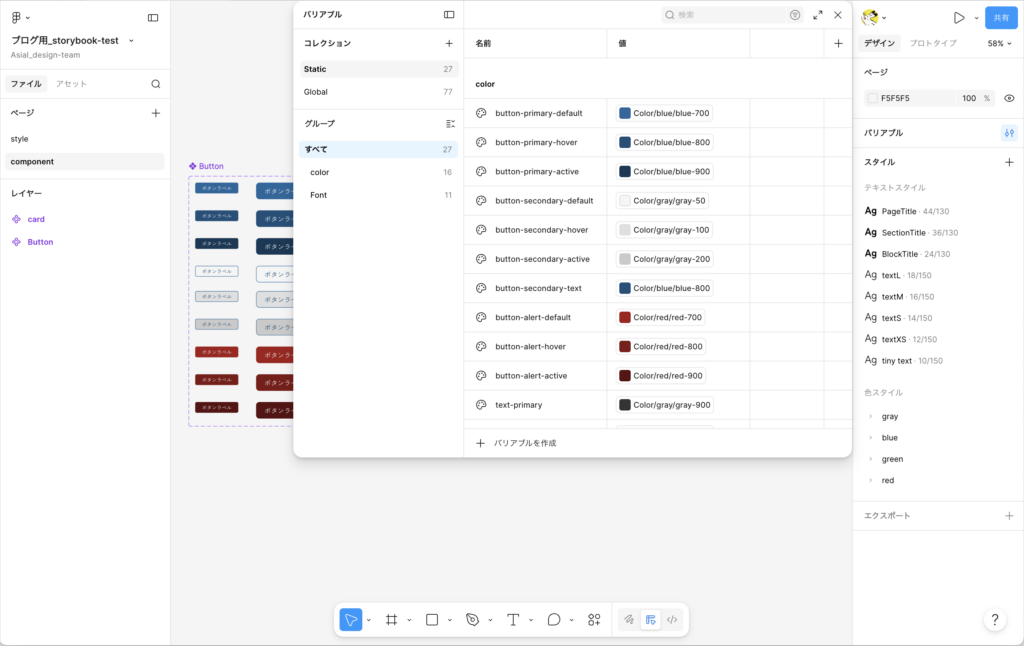The image size is (1024, 646).
Task: Click the 共有 share button
Action: coord(1001,18)
